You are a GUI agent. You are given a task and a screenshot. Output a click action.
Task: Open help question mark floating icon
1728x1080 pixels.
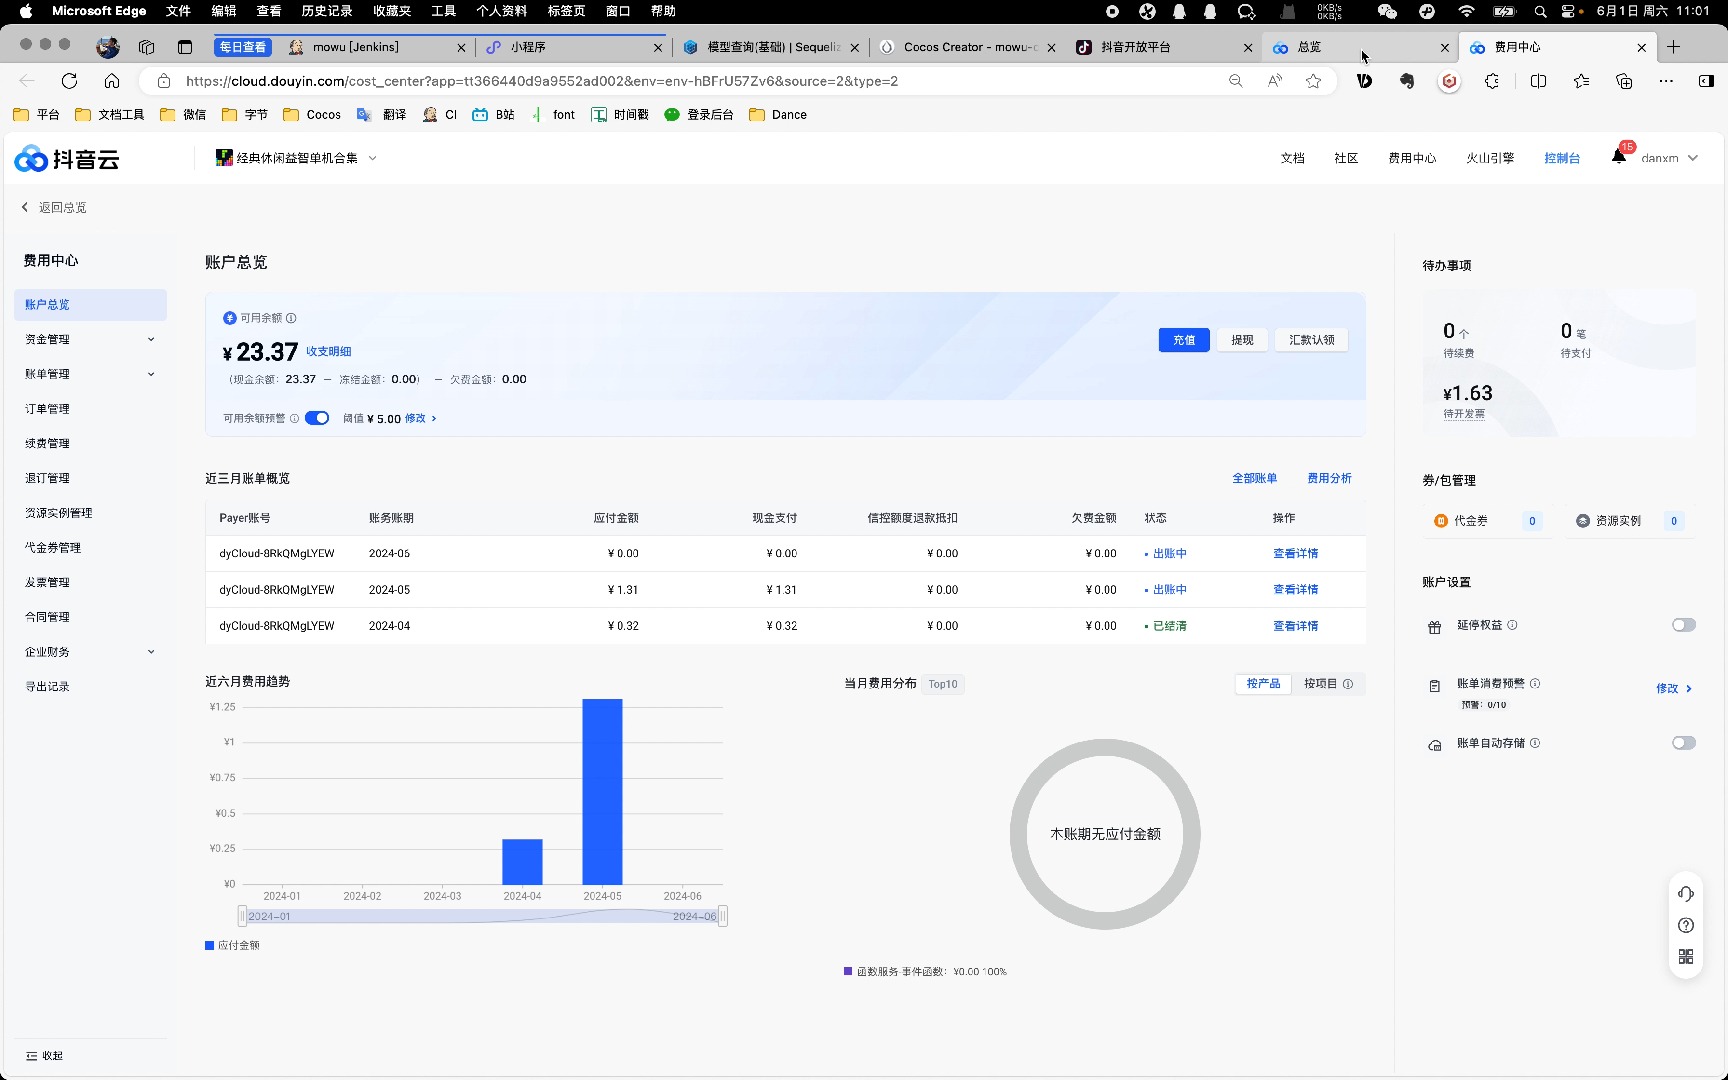pos(1686,925)
